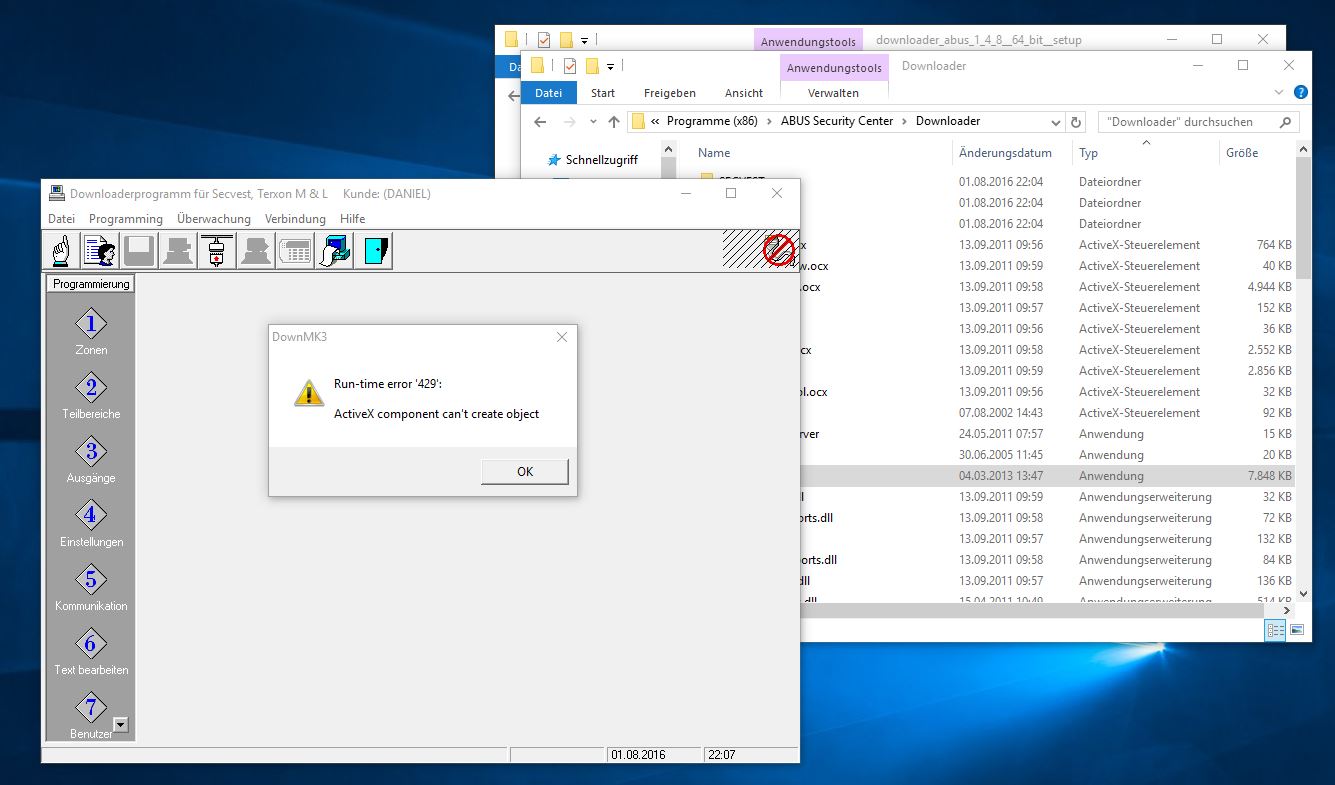Expand the Explorer ribbon chevron
The width and height of the screenshot is (1335, 785).
(x=1279, y=92)
